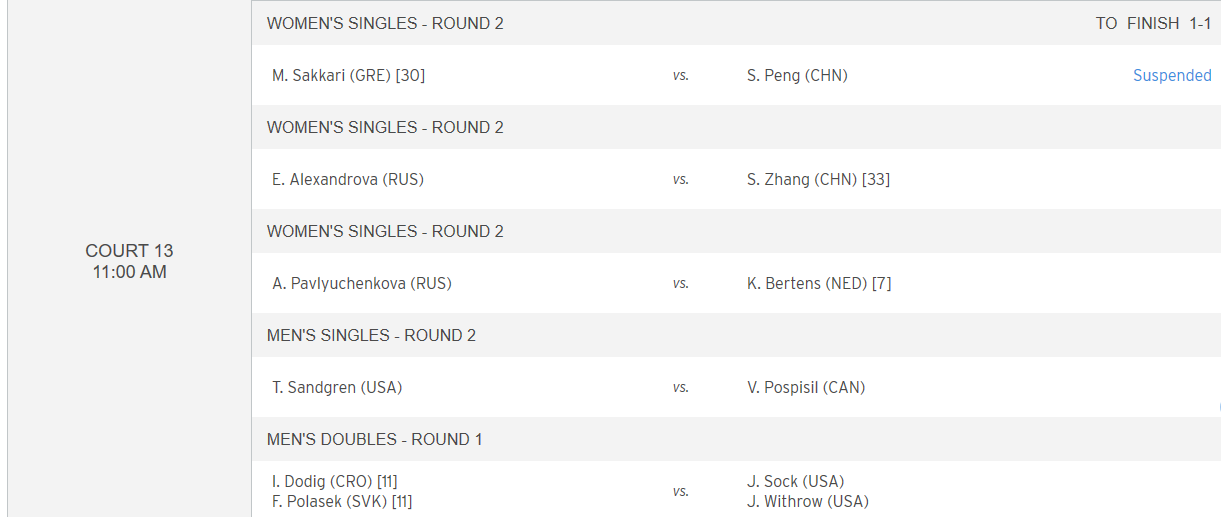The image size is (1221, 517).
Task: Click the Court 13 11:00 AM cell
Action: 130,261
